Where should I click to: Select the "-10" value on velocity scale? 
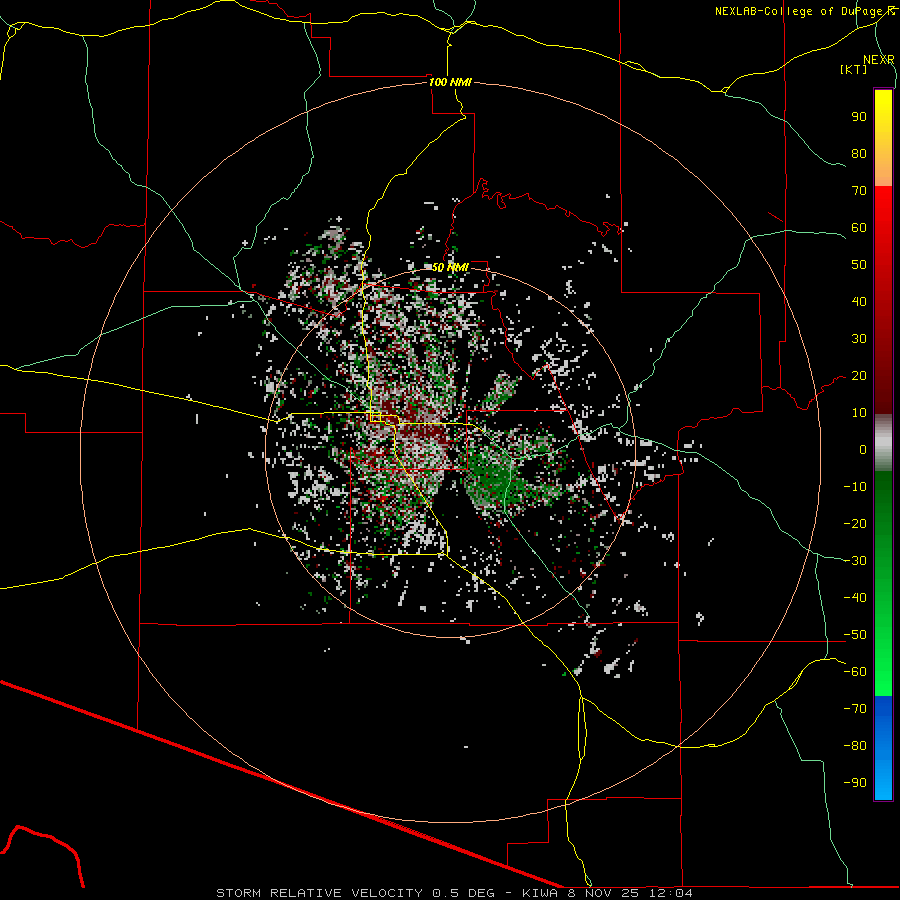[855, 487]
